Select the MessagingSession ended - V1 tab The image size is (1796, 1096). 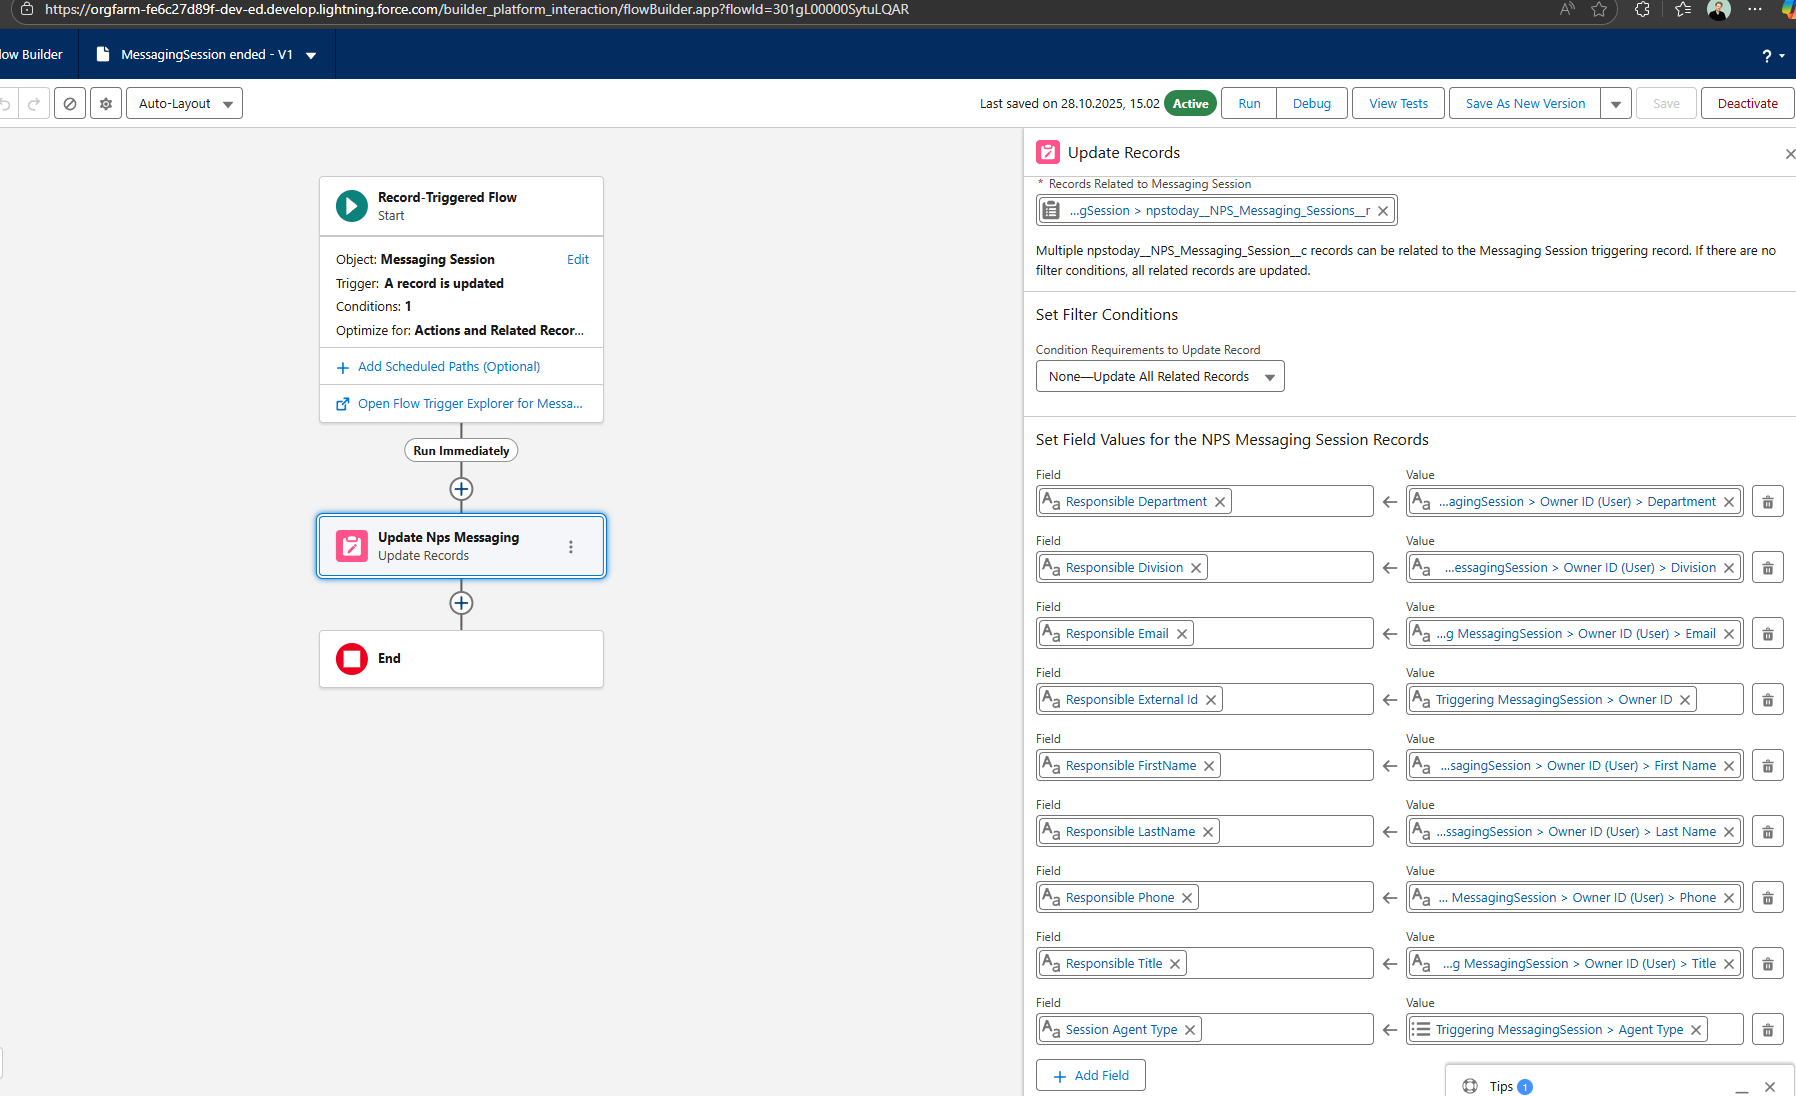pyautogui.click(x=205, y=54)
